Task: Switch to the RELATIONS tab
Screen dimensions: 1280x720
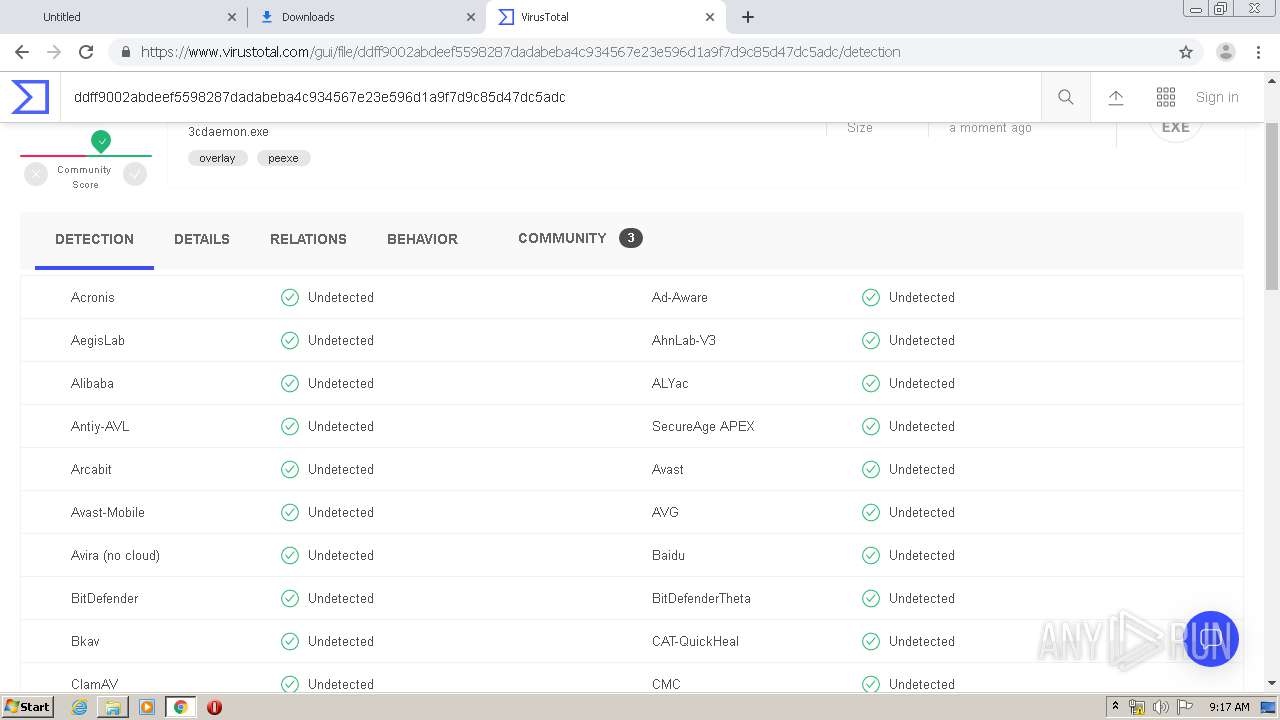Action: click(x=308, y=240)
